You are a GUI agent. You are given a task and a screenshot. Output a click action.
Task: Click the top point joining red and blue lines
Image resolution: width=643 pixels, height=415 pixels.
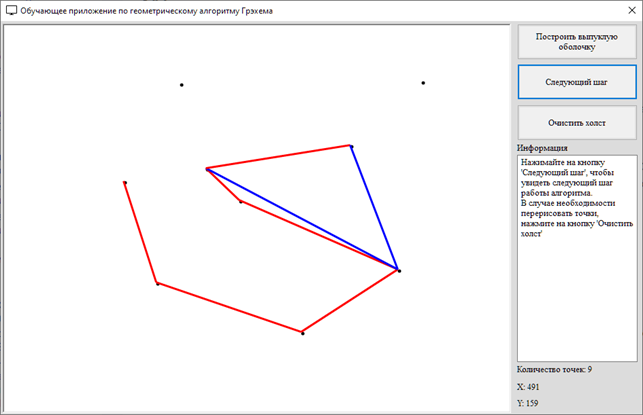(x=351, y=146)
